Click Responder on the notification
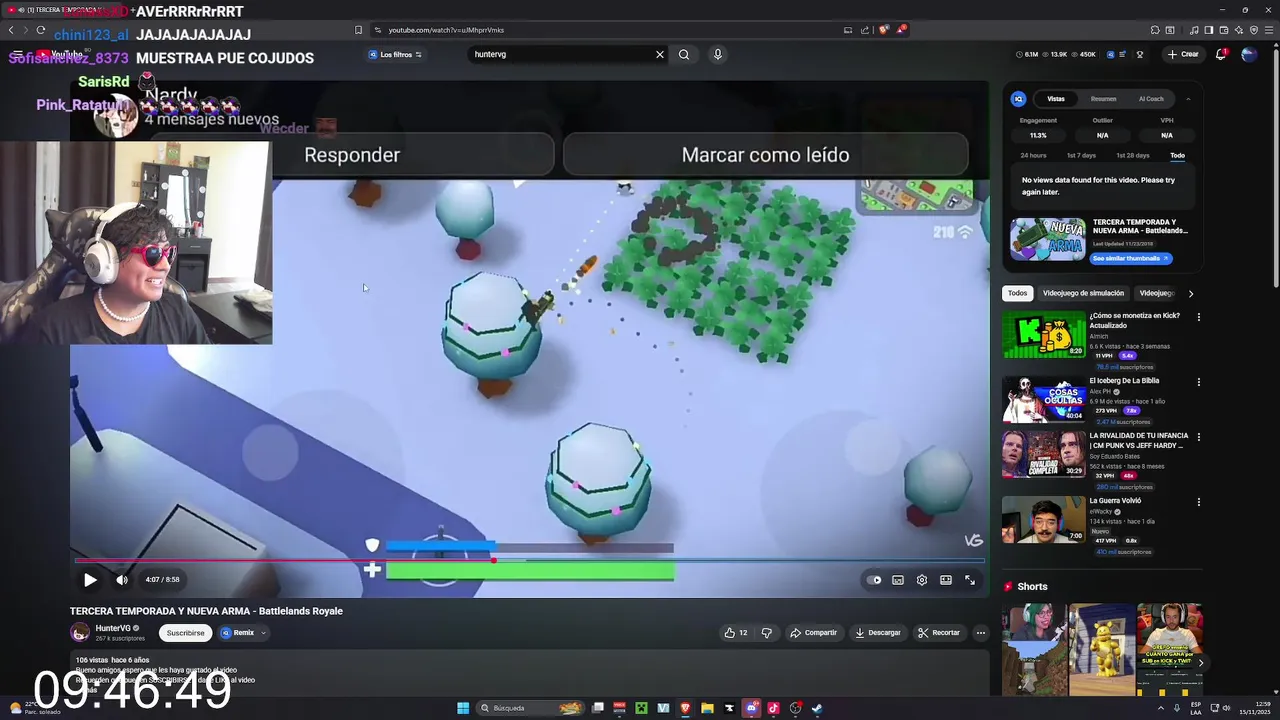This screenshot has width=1280, height=720. (352, 155)
